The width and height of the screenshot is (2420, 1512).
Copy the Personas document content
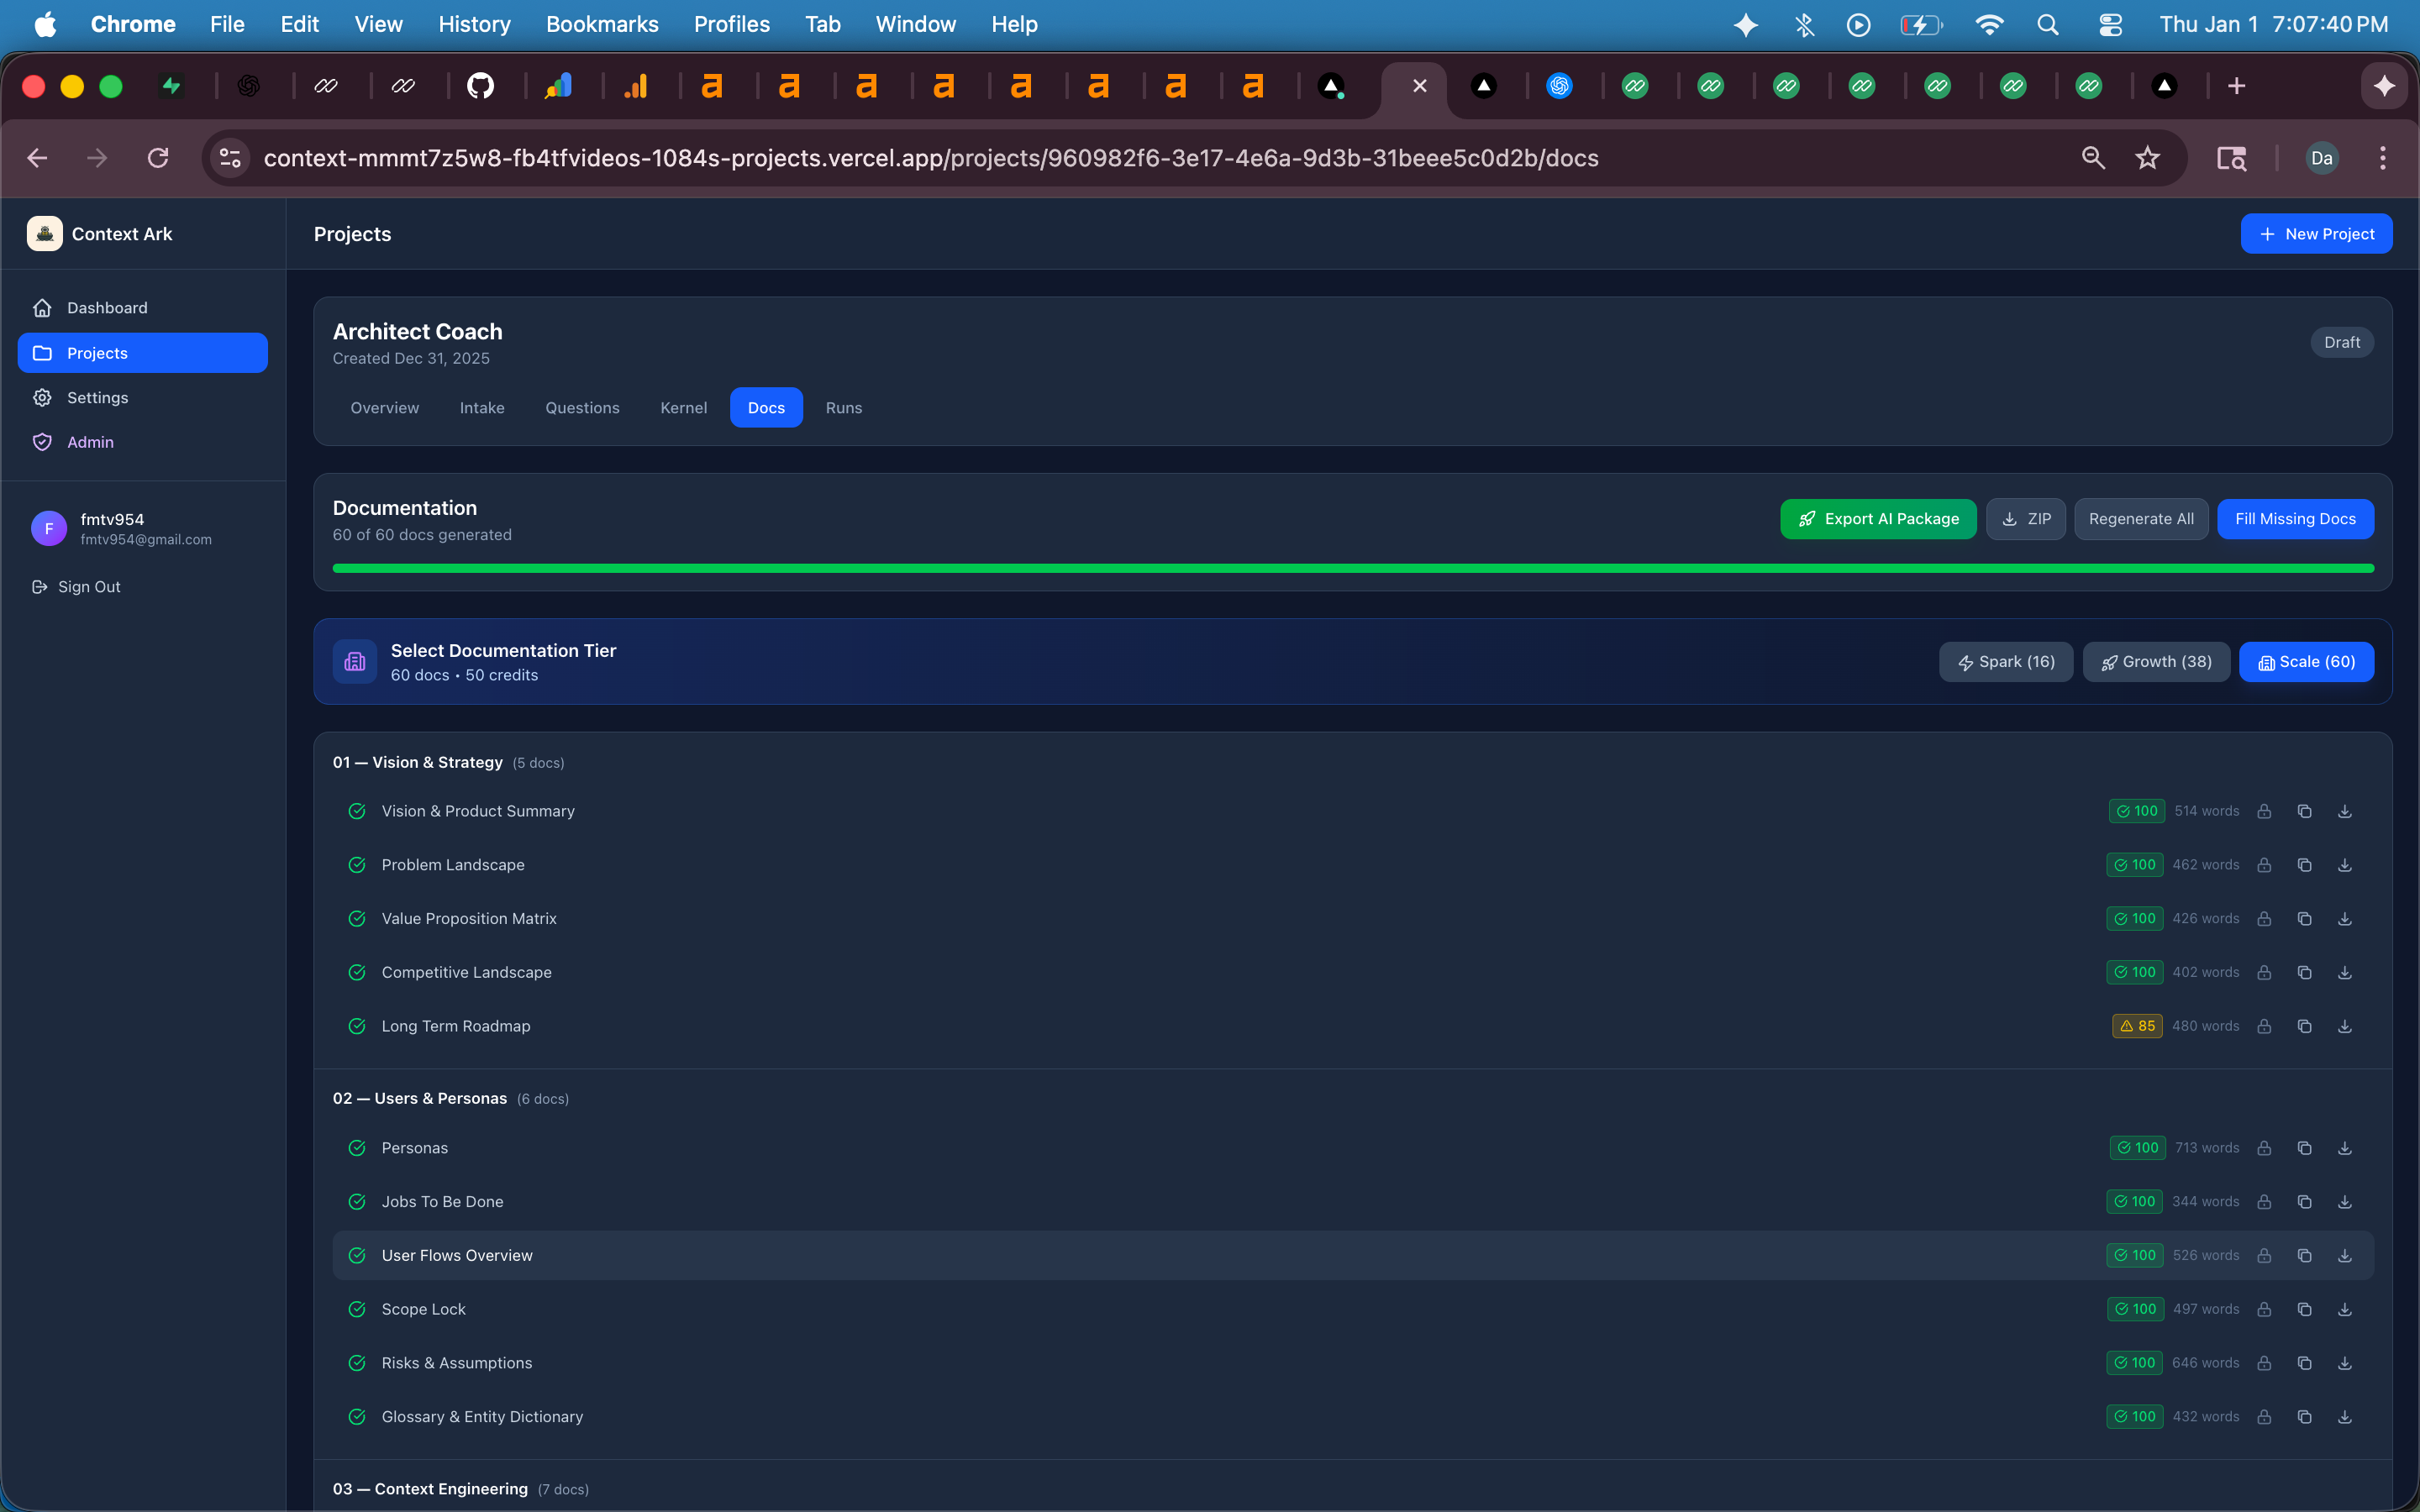[2305, 1148]
